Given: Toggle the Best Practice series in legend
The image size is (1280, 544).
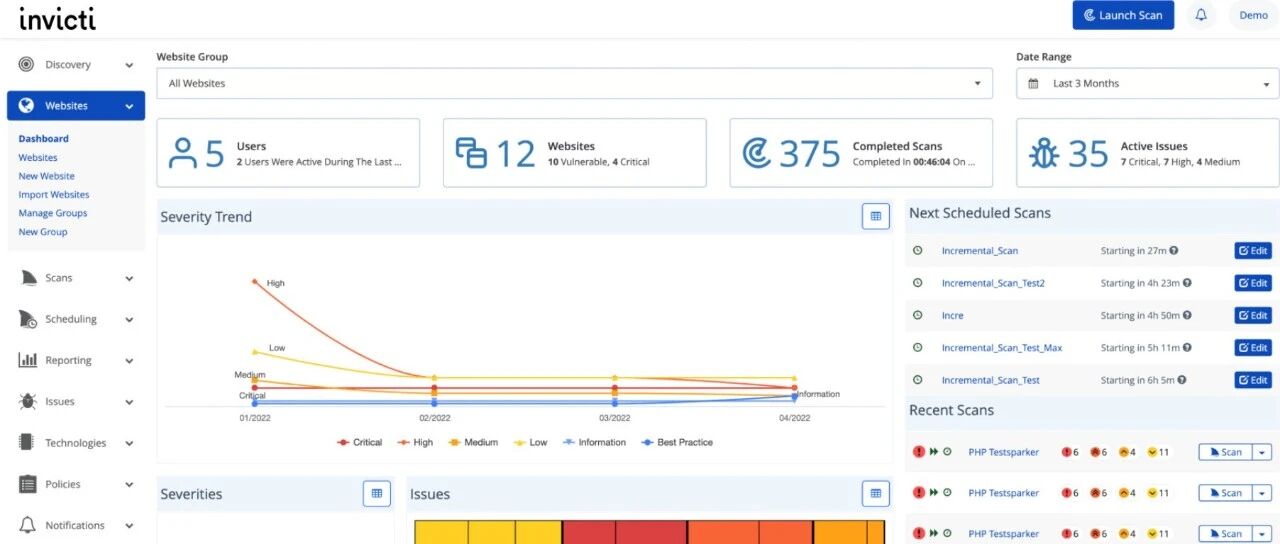Looking at the screenshot, I should pos(676,442).
